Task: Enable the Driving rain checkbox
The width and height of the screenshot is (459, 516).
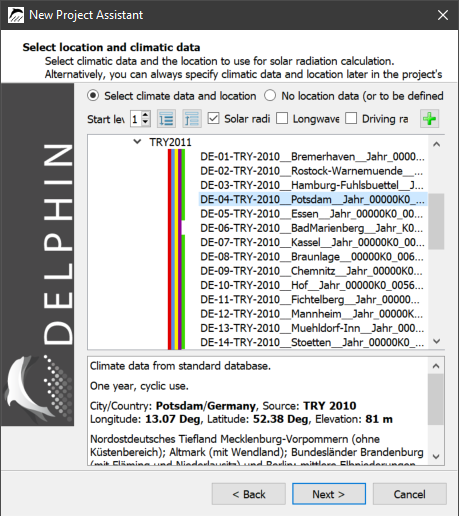Action: [x=351, y=118]
